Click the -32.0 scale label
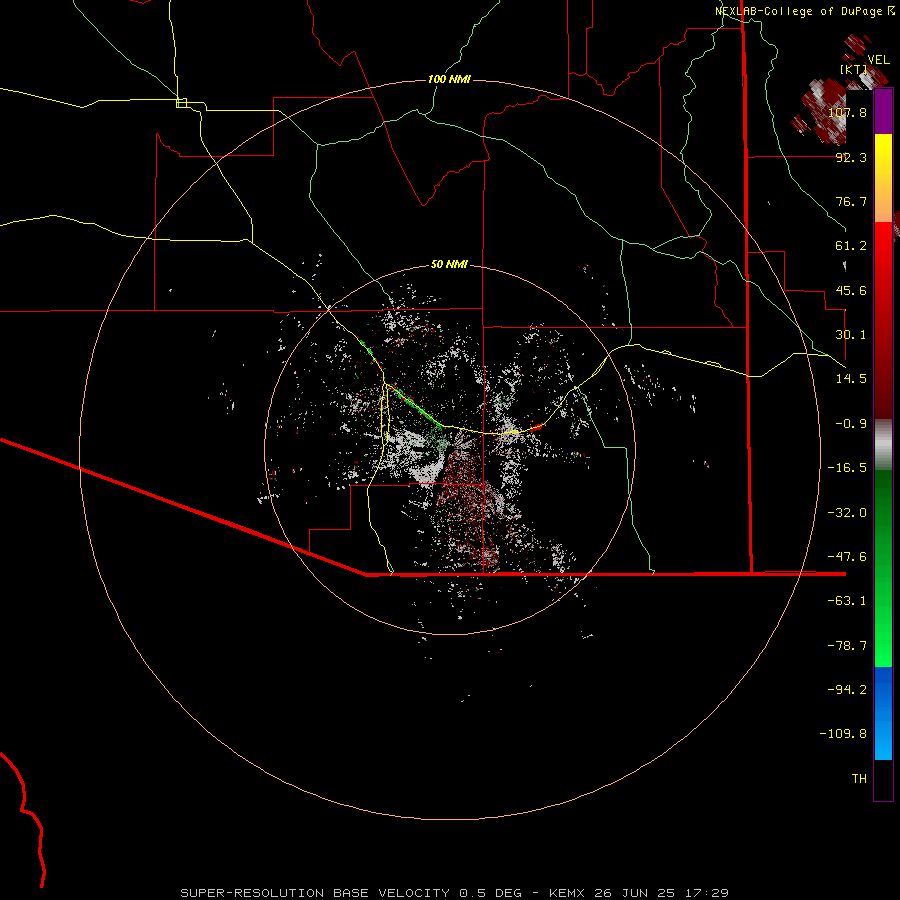Screen dimensions: 900x900 pos(847,513)
